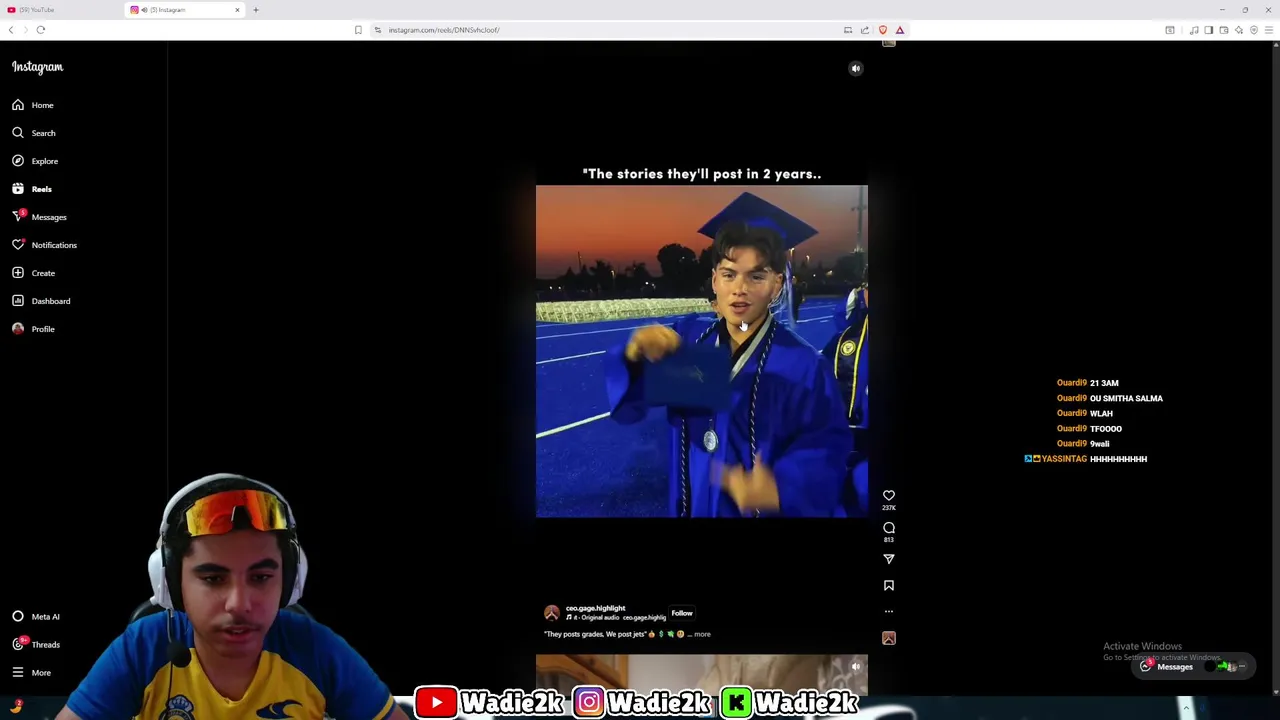Save the reel with bookmark icon
The height and width of the screenshot is (720, 1280).
coord(889,585)
